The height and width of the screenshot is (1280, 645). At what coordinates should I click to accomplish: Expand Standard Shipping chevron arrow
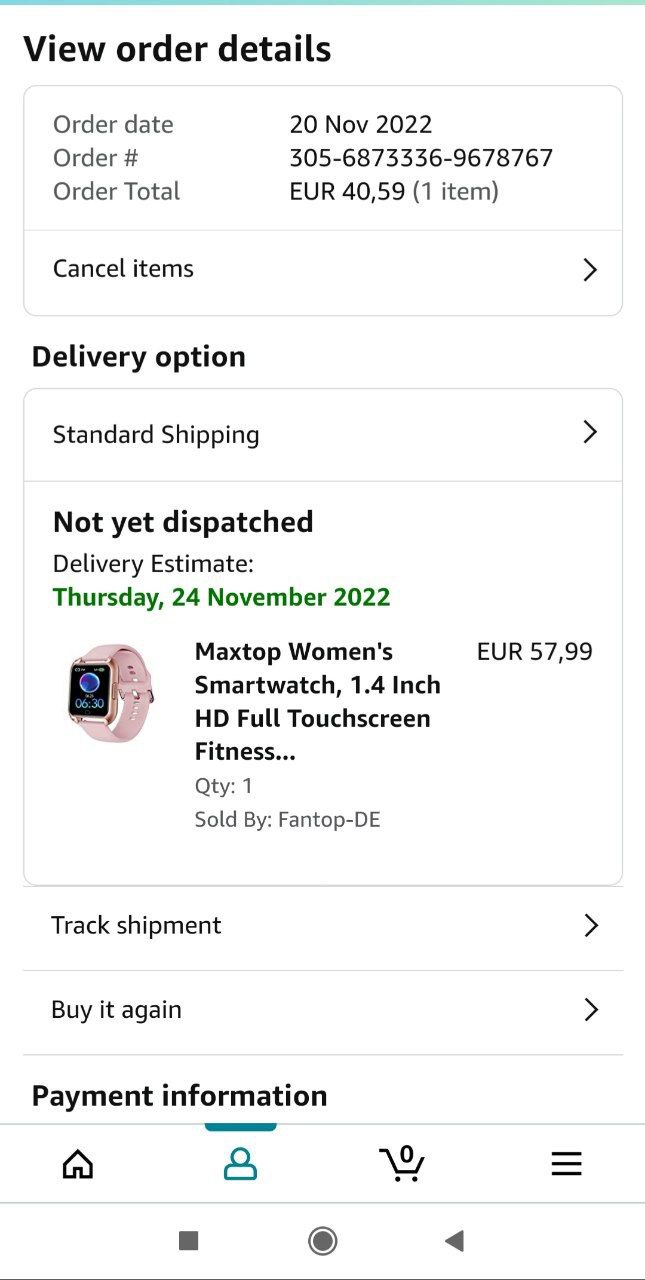590,433
